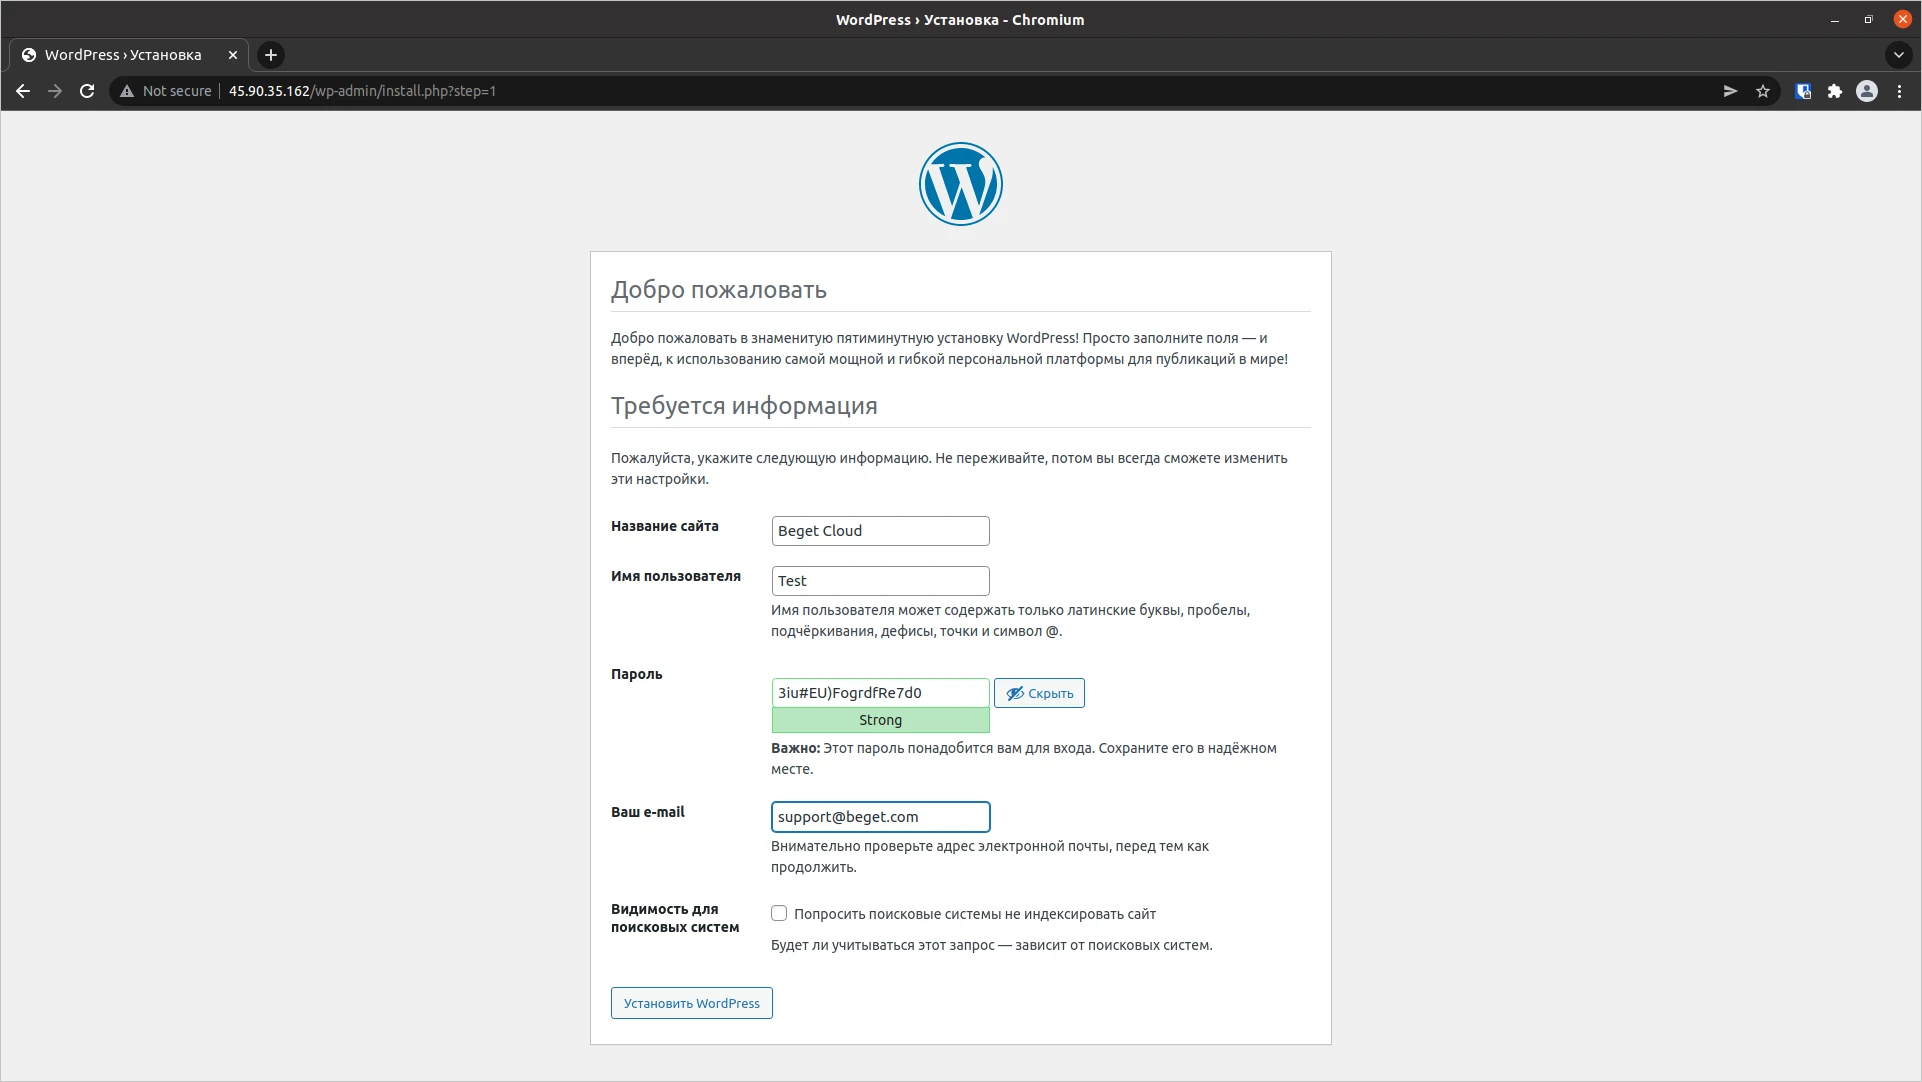
Task: Expand the tab search chevron
Action: pos(1898,55)
